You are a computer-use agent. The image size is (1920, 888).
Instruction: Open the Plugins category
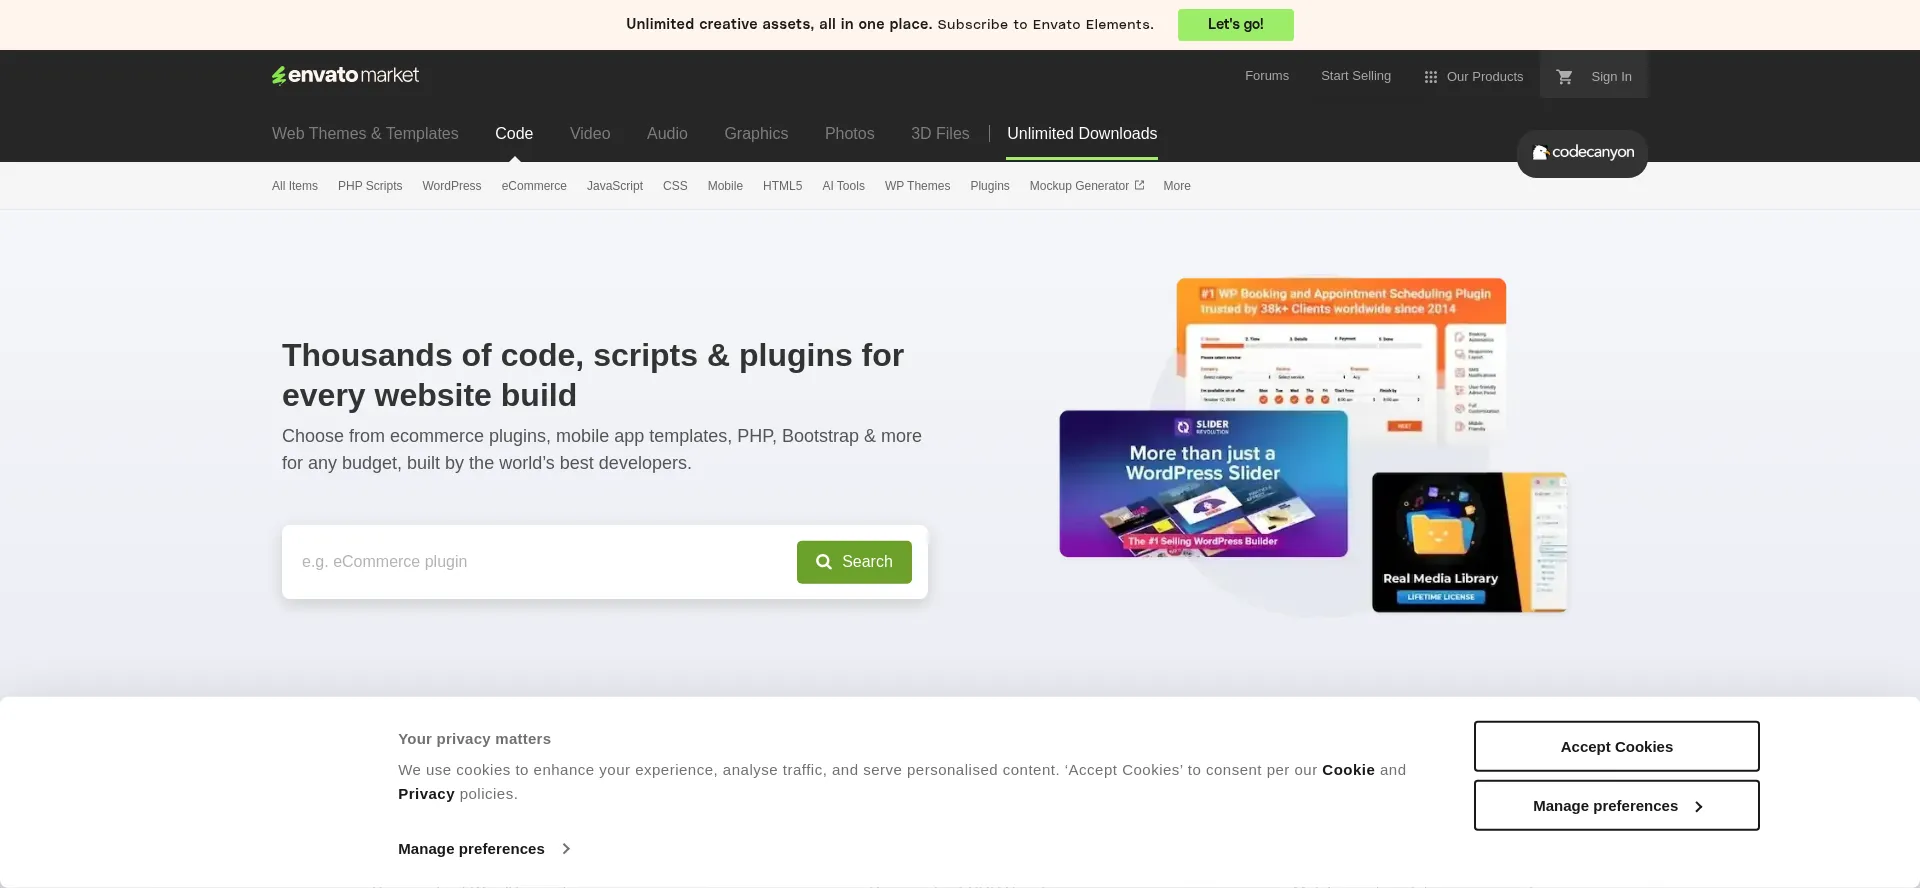click(990, 186)
